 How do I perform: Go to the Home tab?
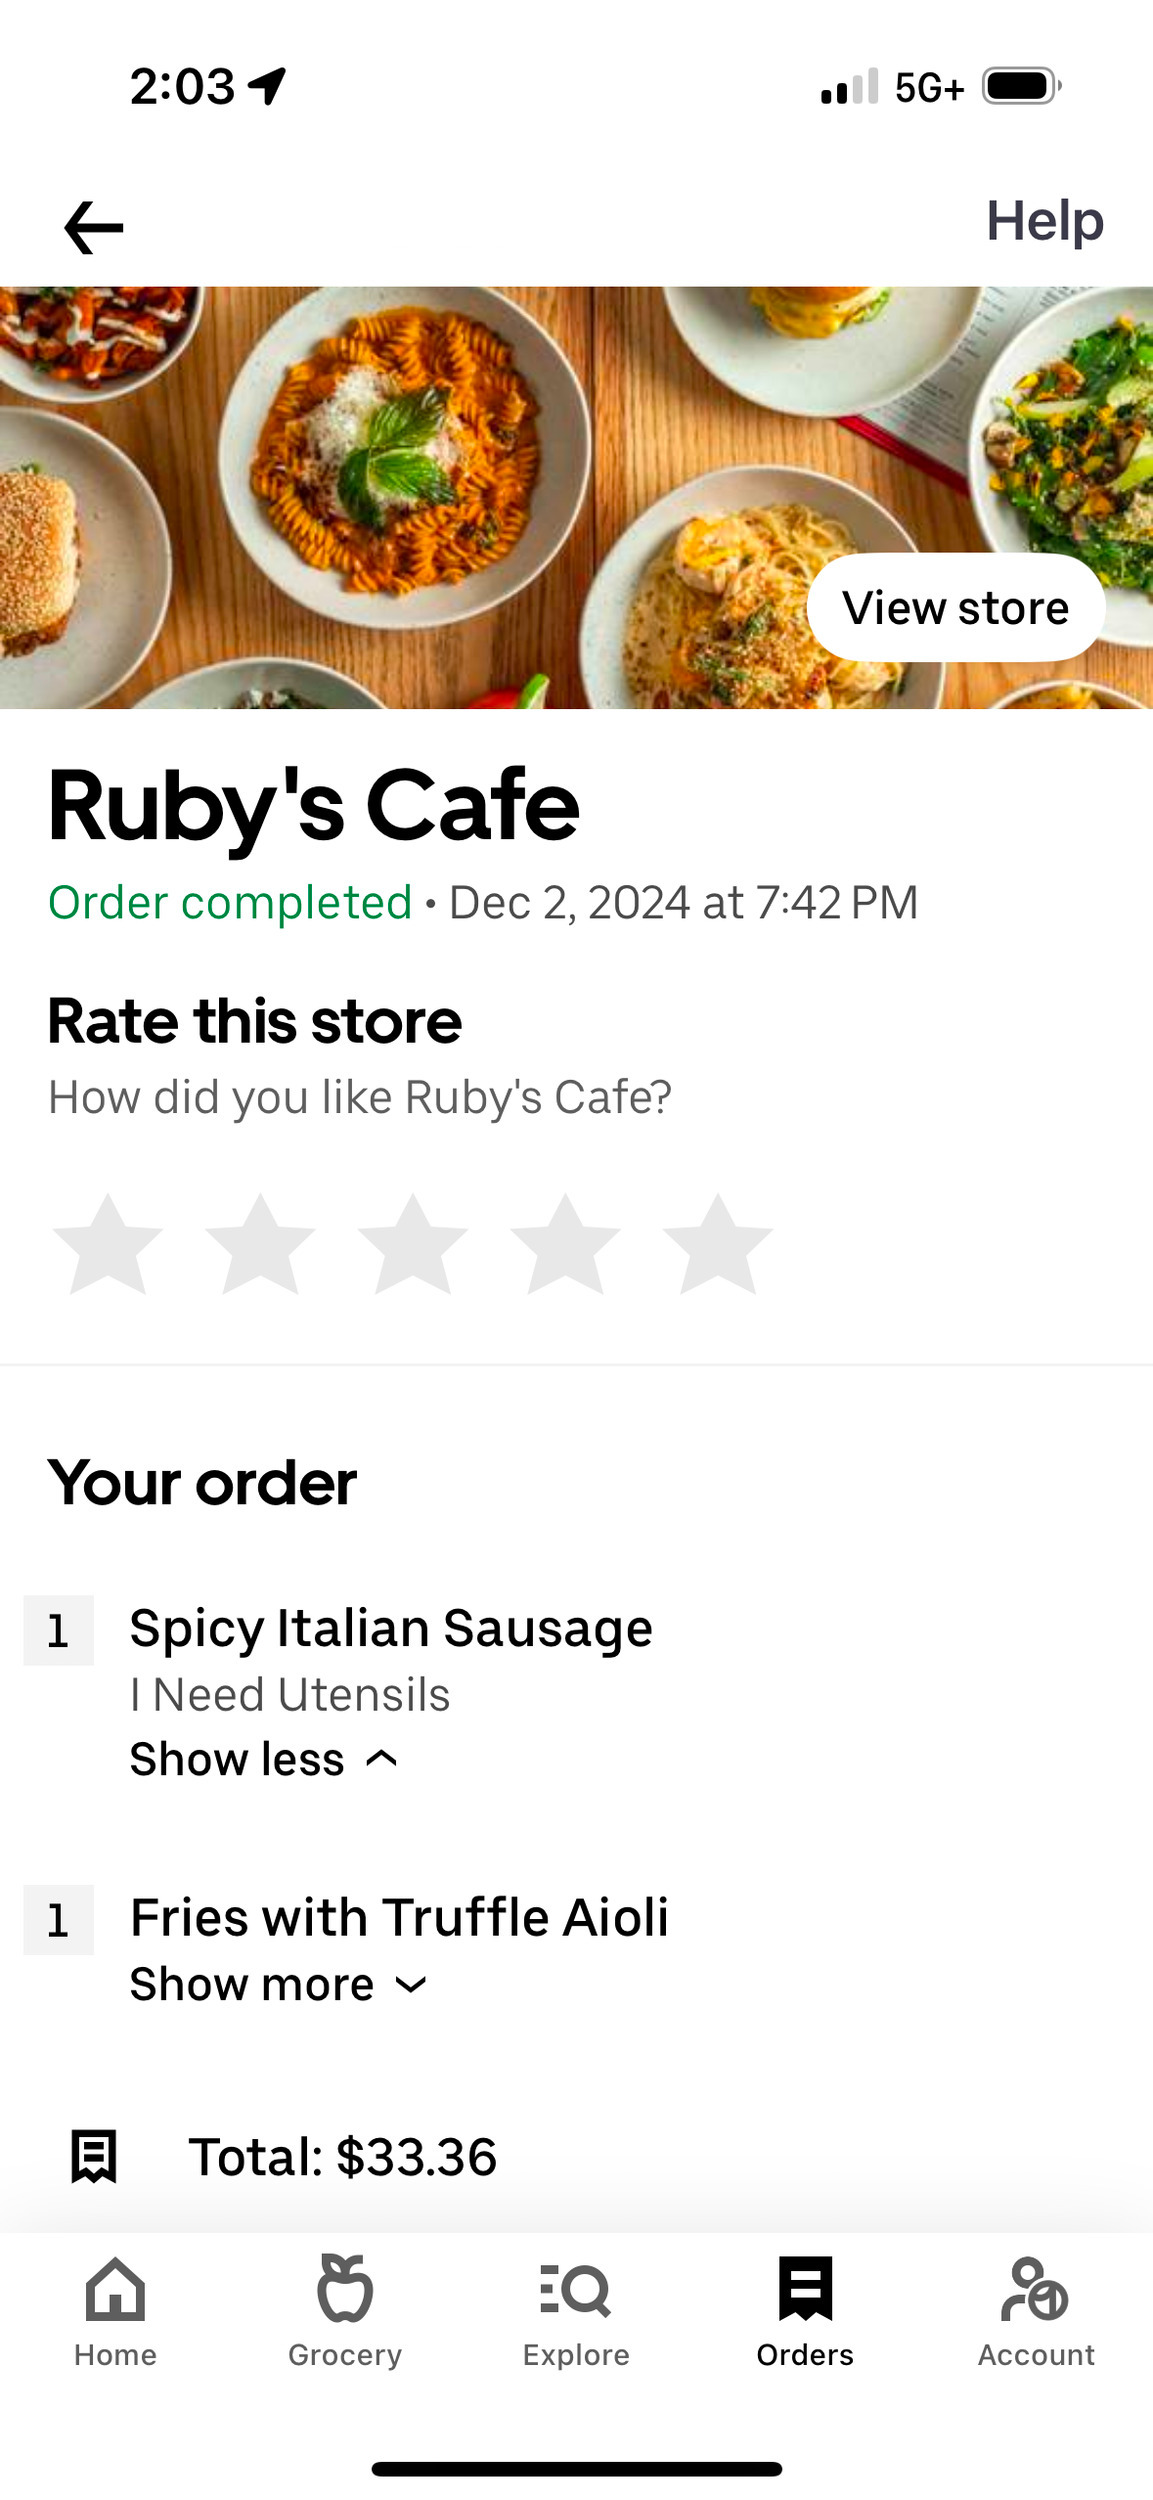(115, 2310)
